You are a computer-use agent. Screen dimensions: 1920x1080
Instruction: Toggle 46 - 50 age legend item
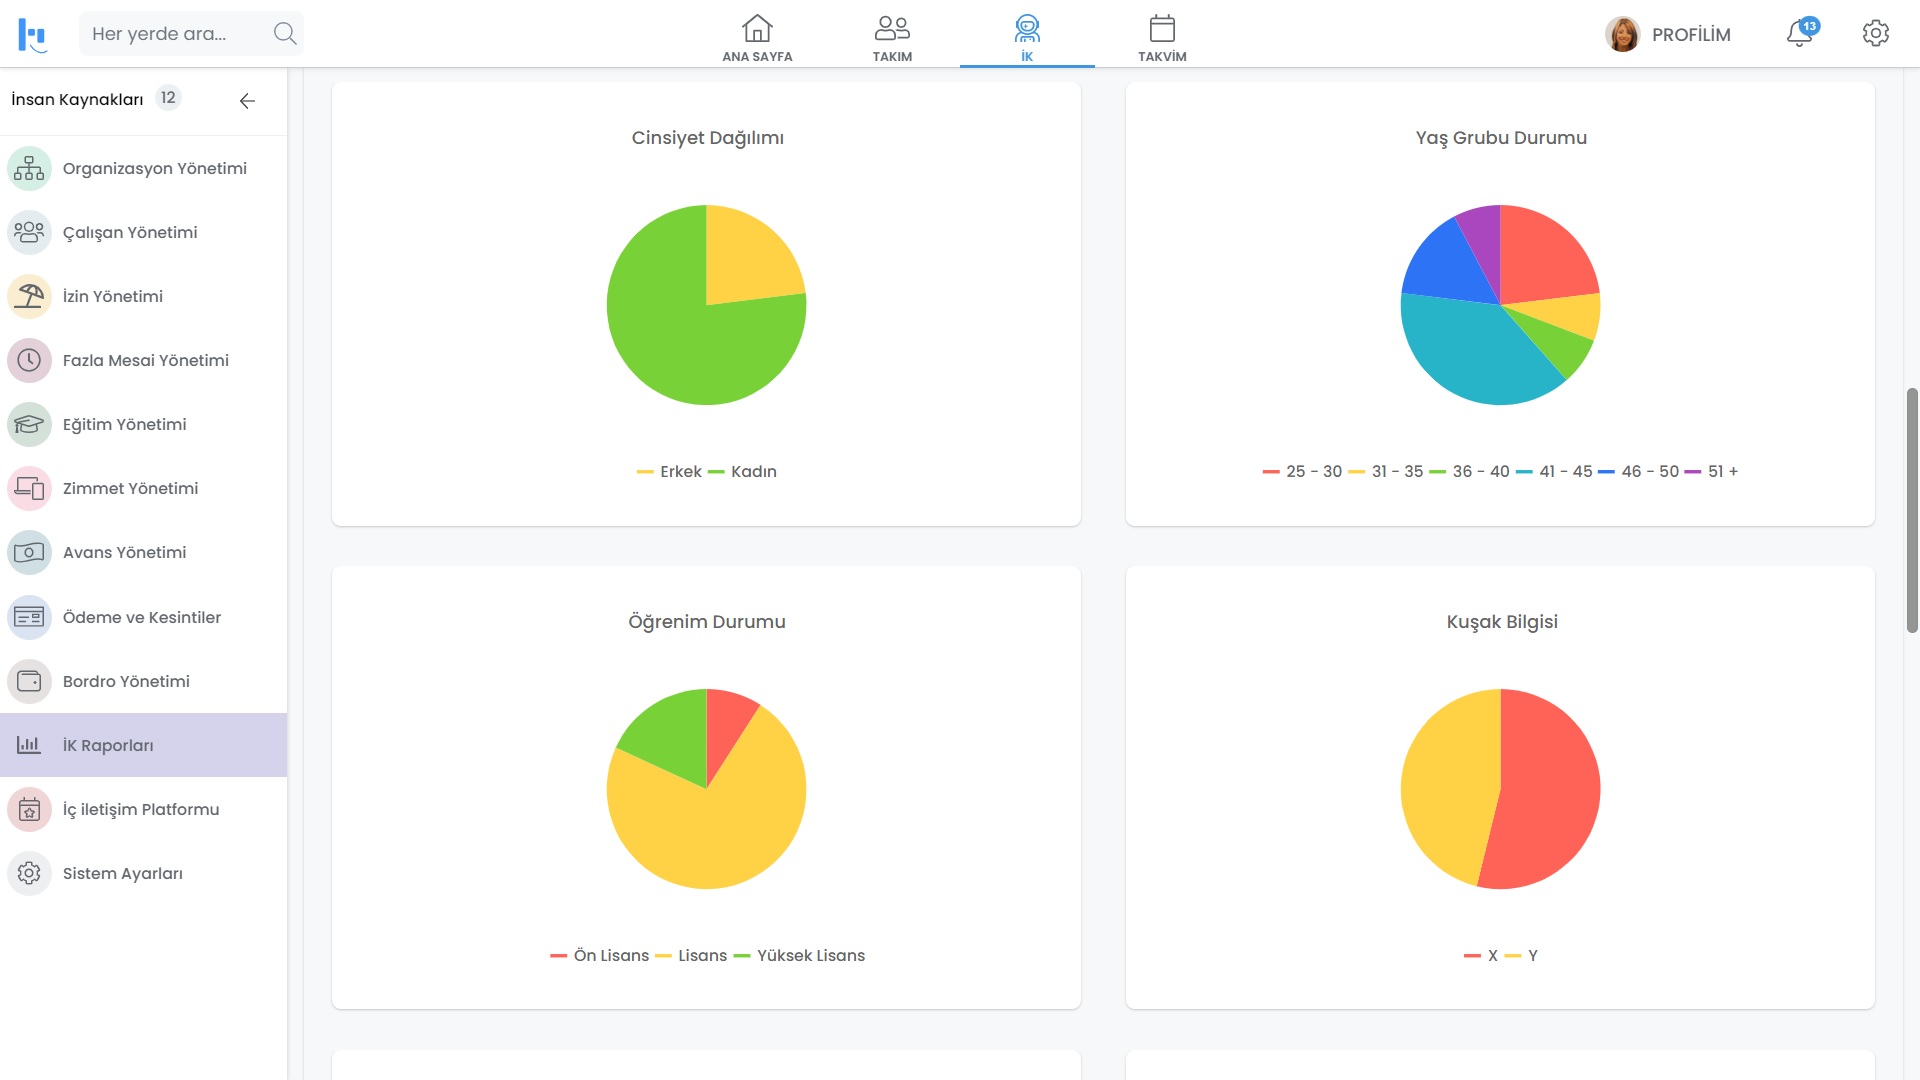[x=1638, y=471]
